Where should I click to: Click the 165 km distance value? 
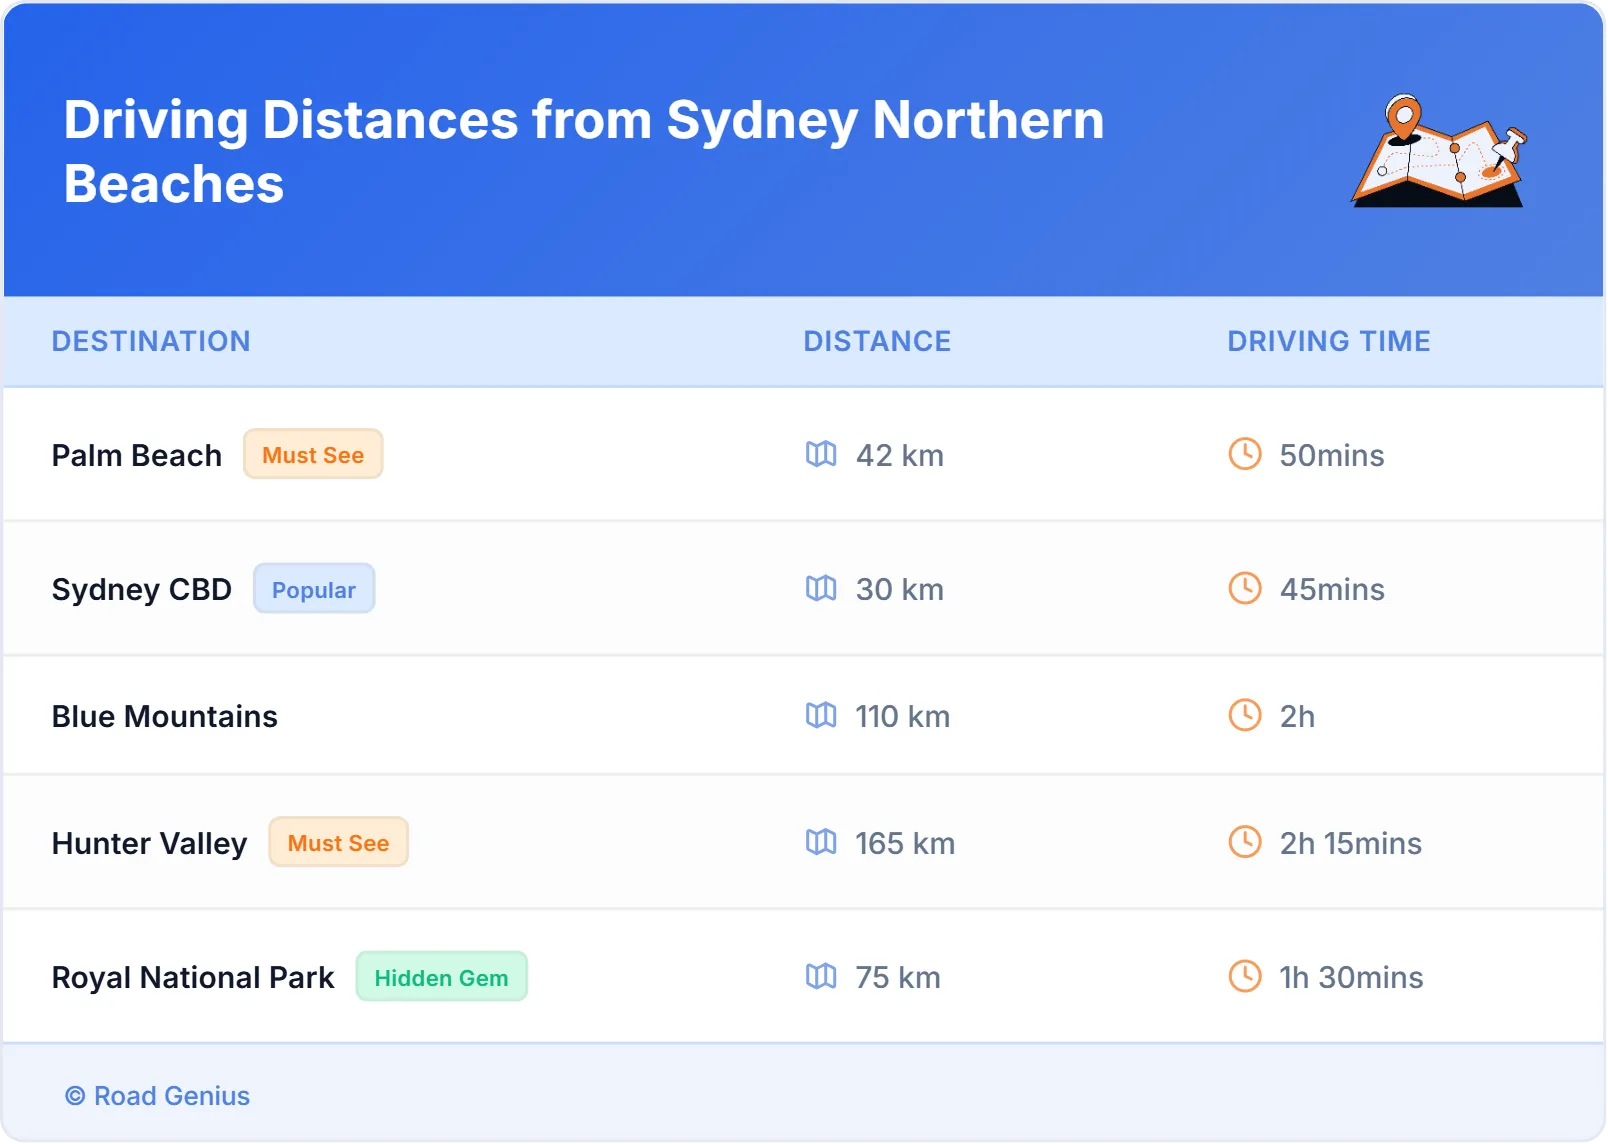[x=905, y=843]
